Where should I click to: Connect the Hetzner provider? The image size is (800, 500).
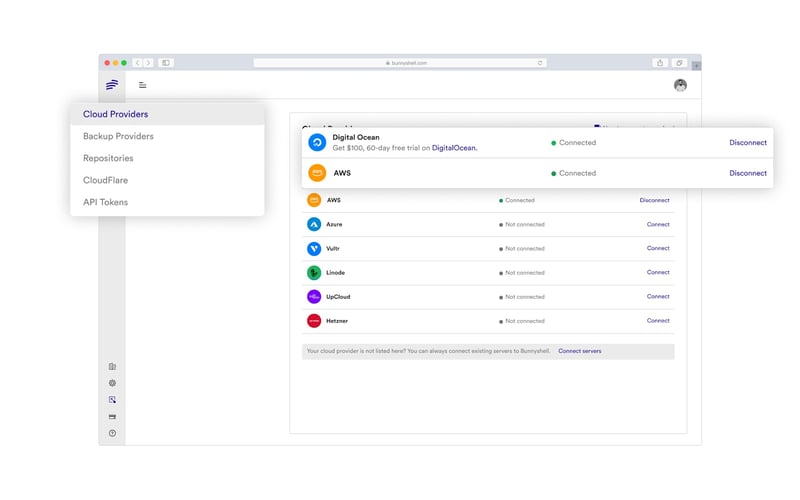point(658,321)
